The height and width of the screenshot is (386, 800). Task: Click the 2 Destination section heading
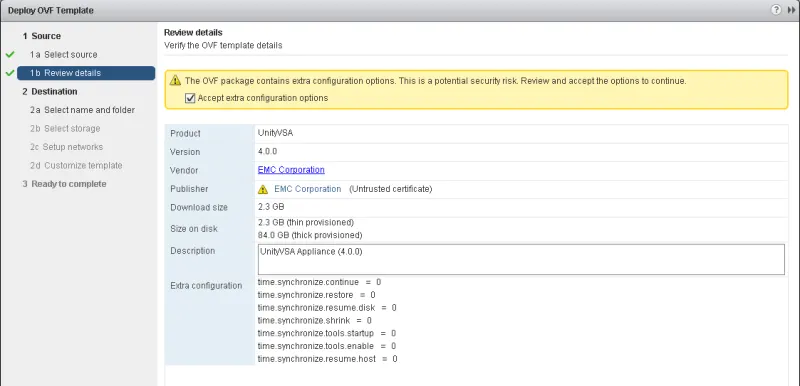click(x=49, y=92)
